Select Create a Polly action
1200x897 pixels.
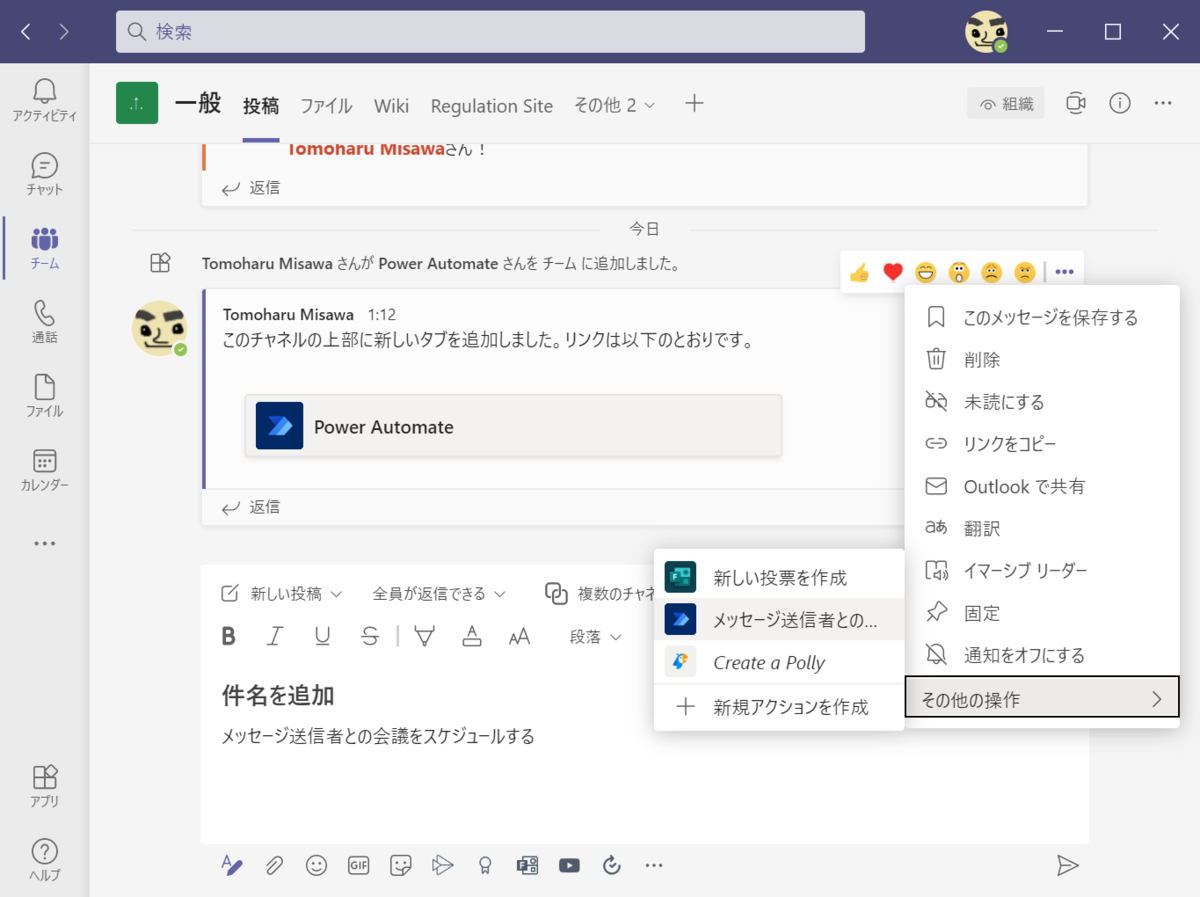coord(779,662)
